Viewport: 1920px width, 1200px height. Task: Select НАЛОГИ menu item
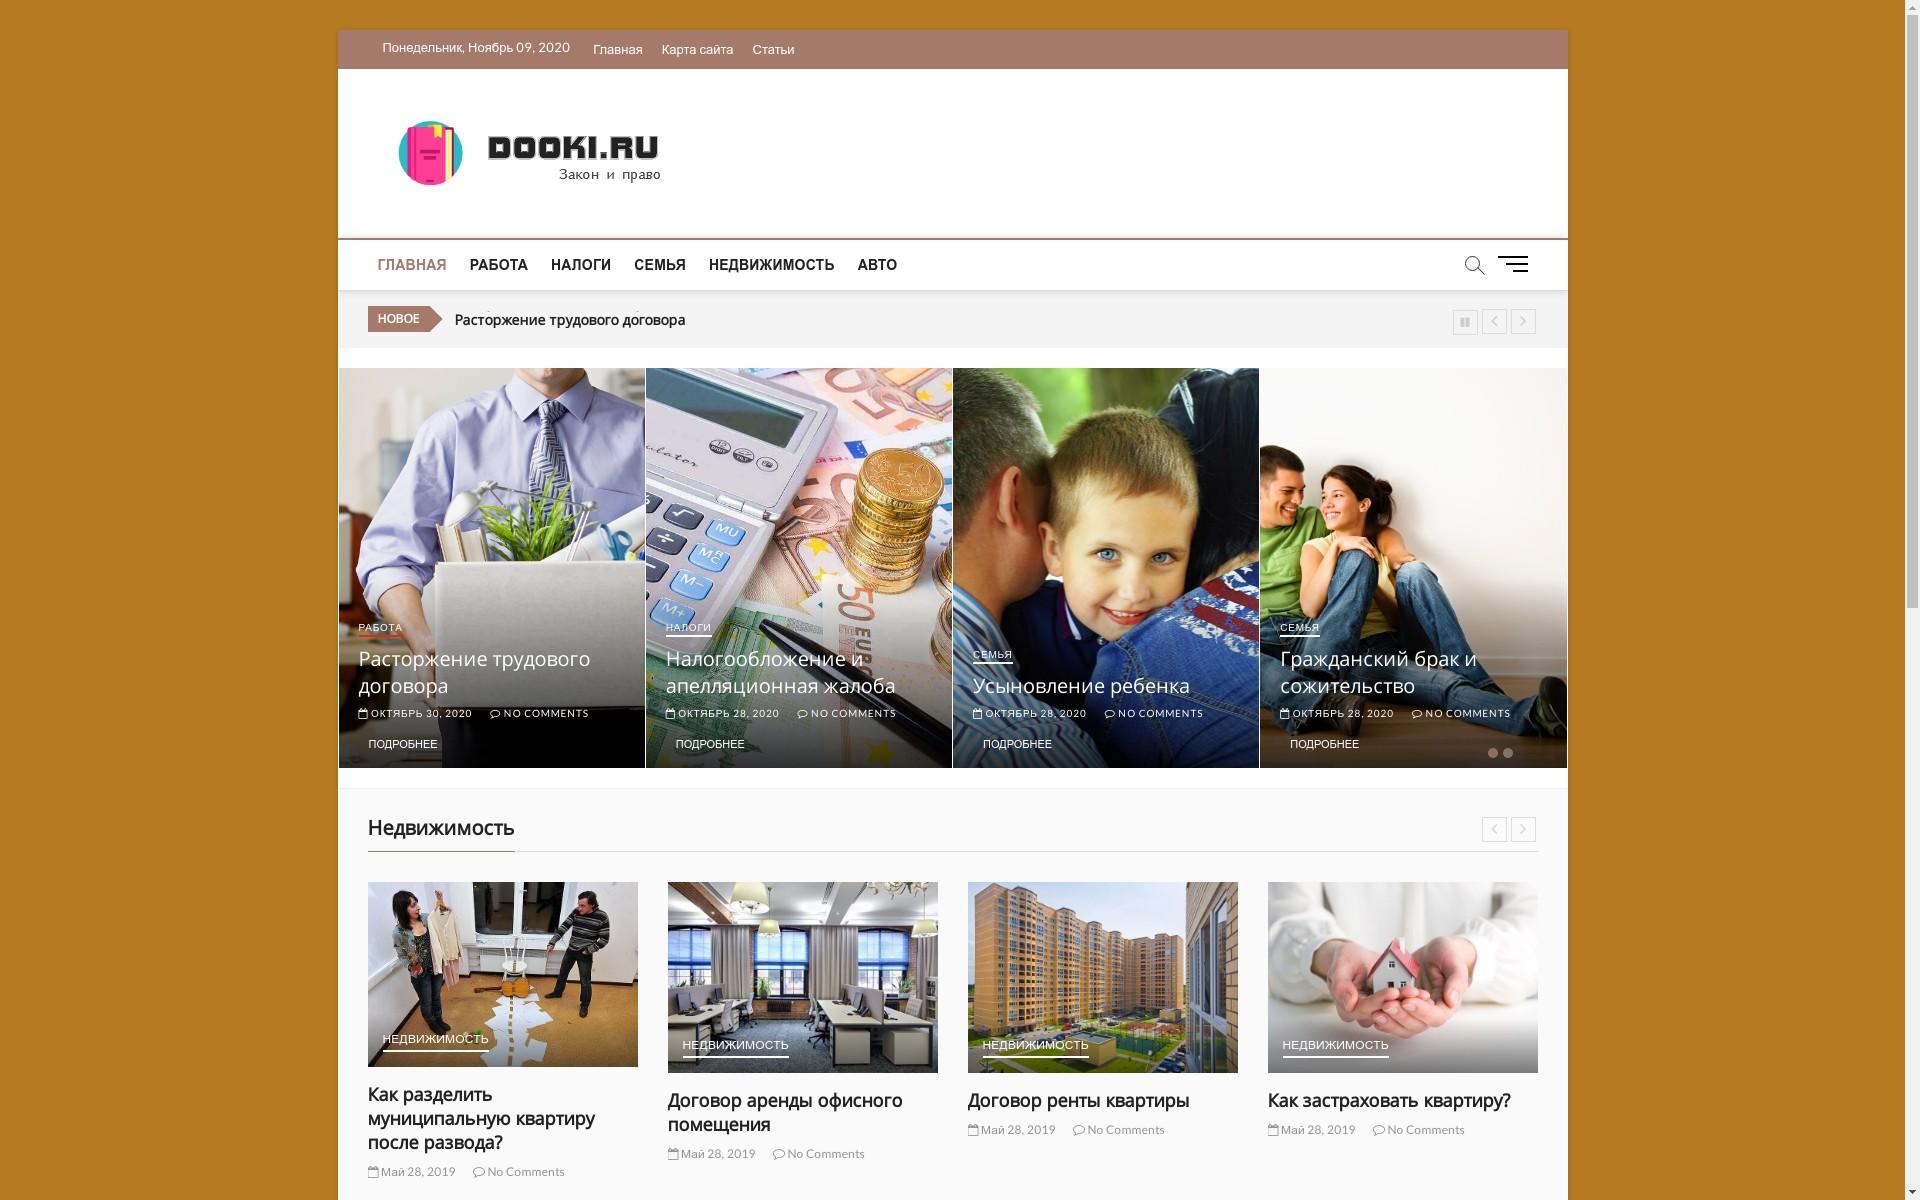coord(581,265)
